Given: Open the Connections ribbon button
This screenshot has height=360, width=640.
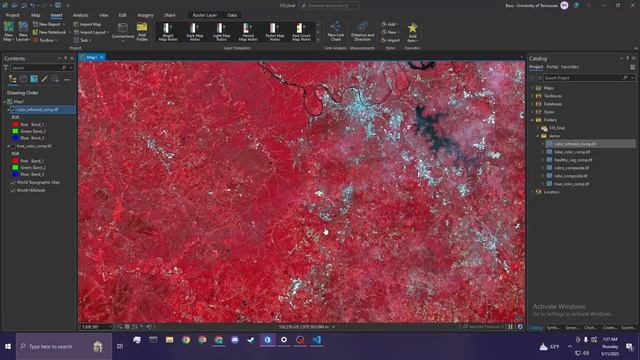Looking at the screenshot, I should [x=123, y=31].
